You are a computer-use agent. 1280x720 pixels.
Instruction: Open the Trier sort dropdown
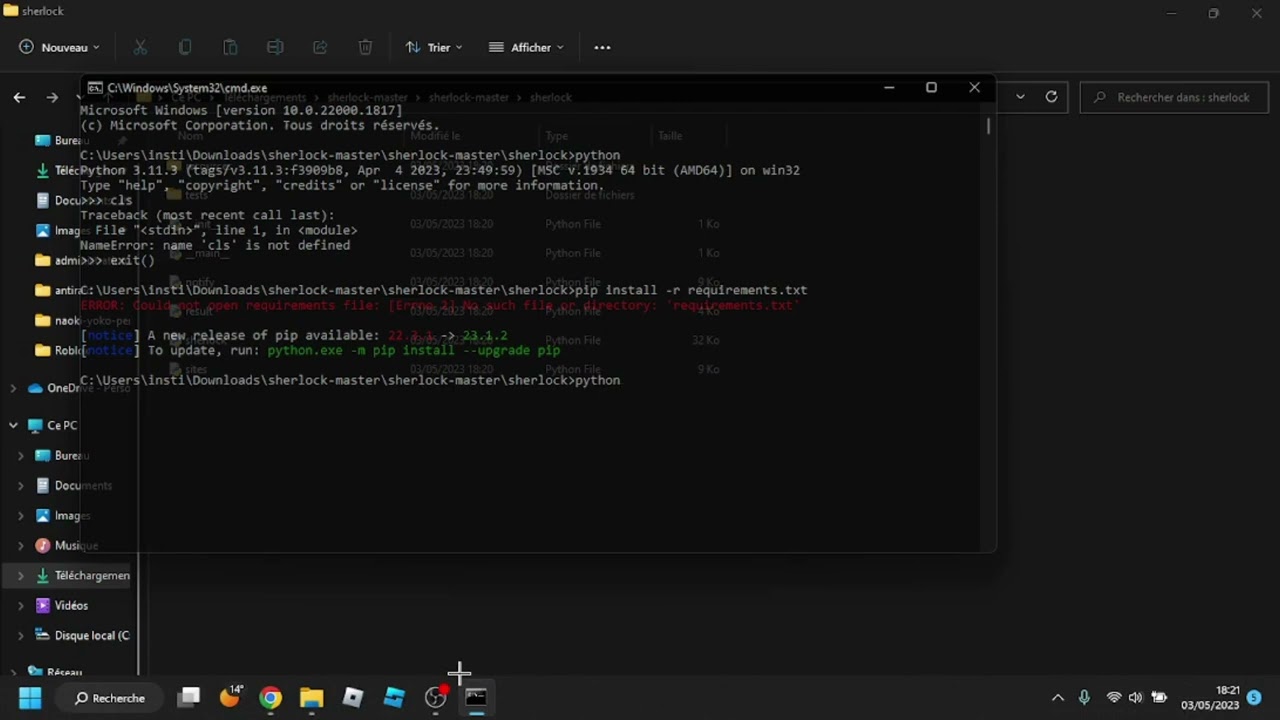pyautogui.click(x=434, y=47)
